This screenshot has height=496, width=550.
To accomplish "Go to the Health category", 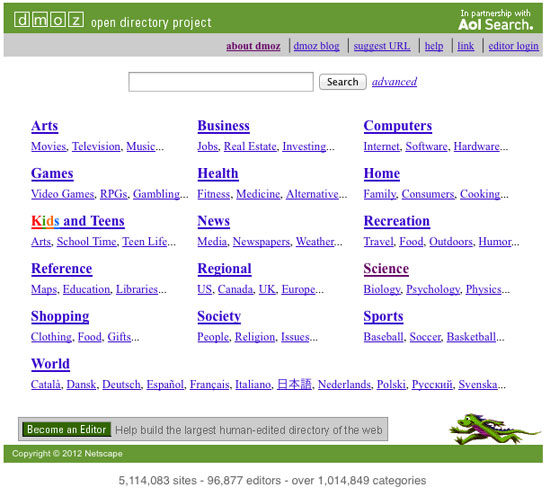I will 218,174.
